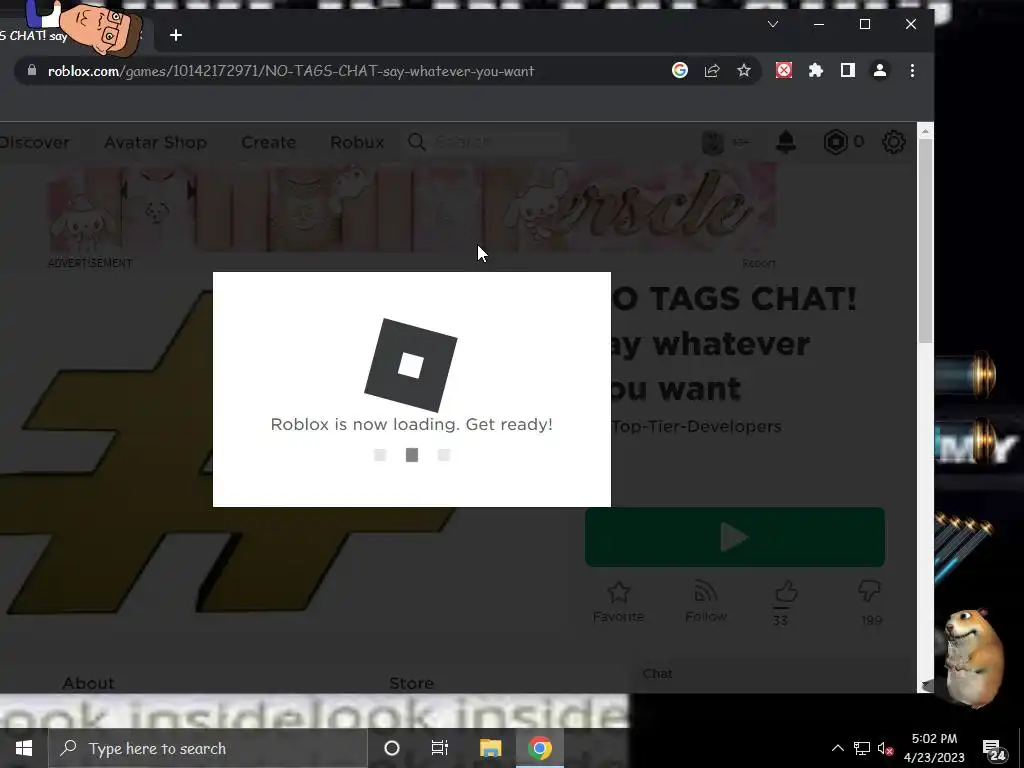
Task: Switch to the About tab
Action: [x=88, y=683]
